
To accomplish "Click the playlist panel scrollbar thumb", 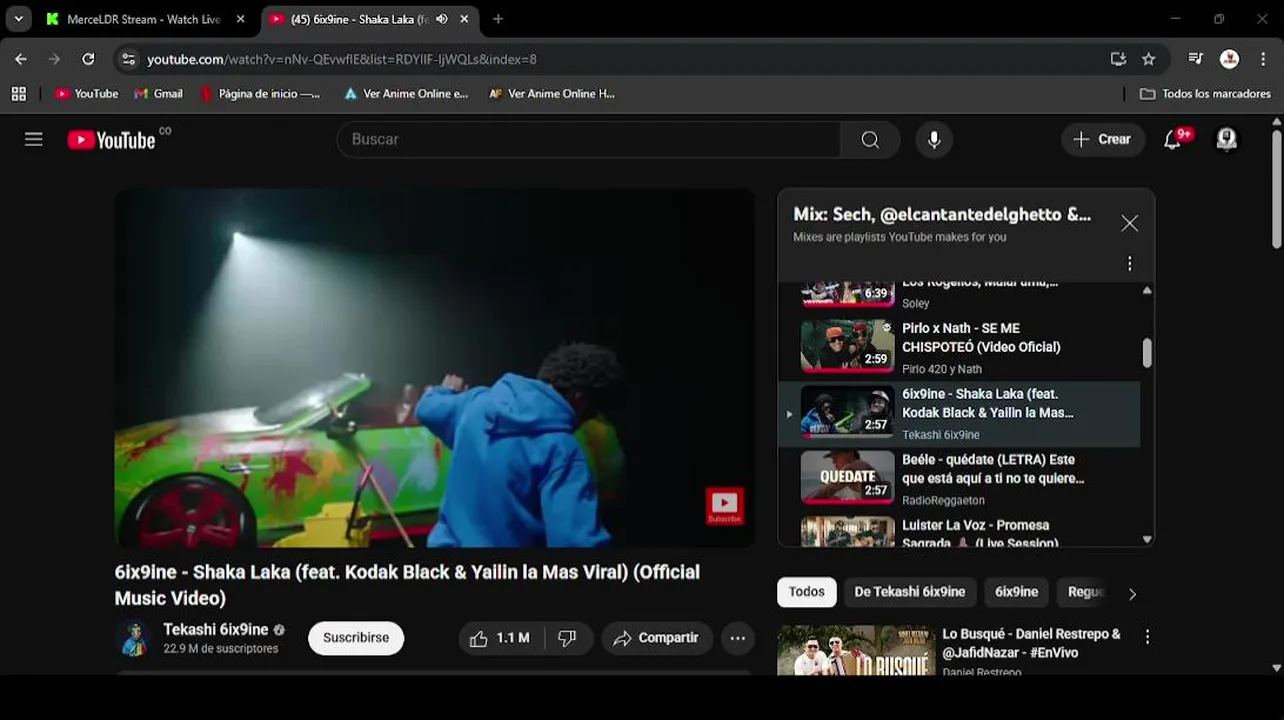I will (1147, 353).
